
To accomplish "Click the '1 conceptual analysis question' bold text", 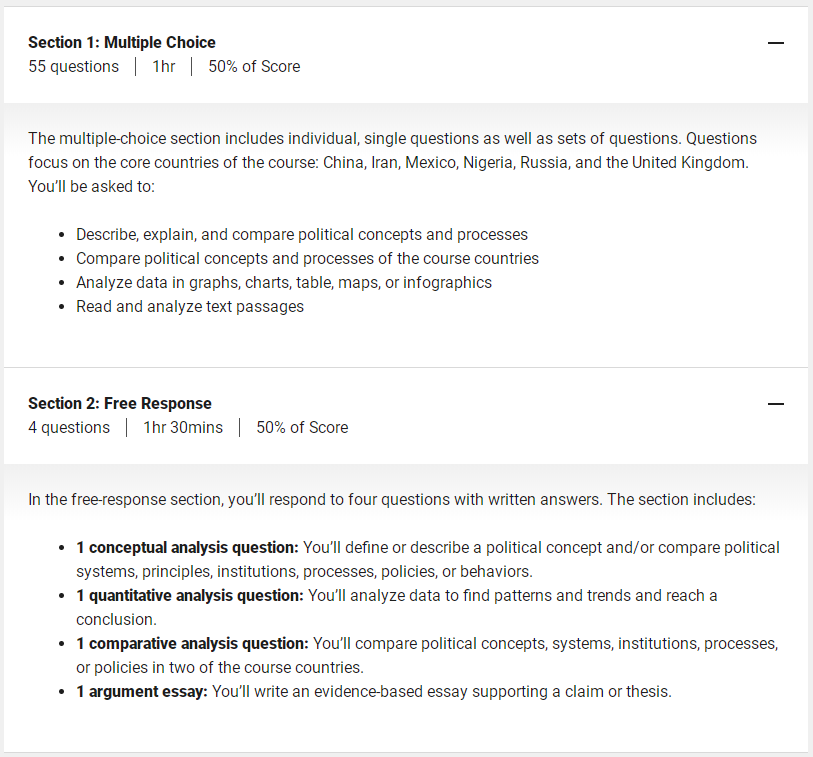I will tap(187, 548).
